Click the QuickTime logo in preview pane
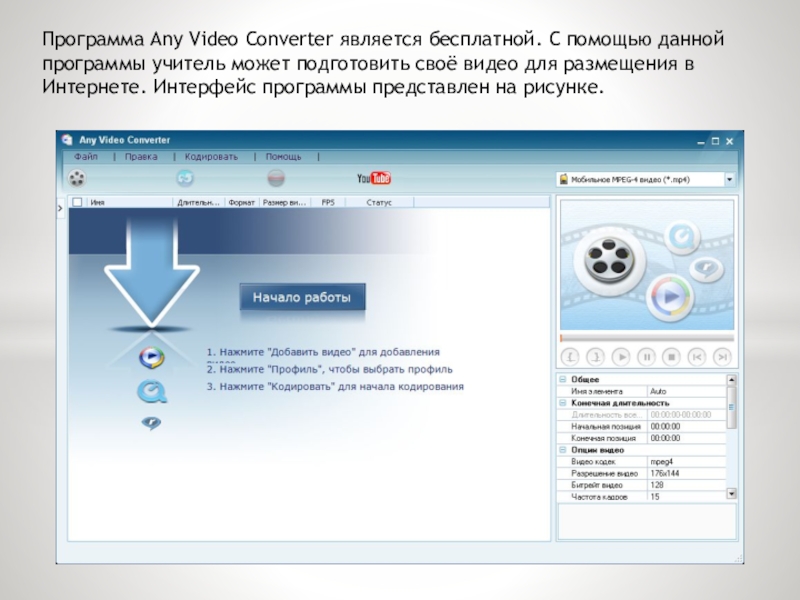Image resolution: width=800 pixels, height=600 pixels. 682,237
